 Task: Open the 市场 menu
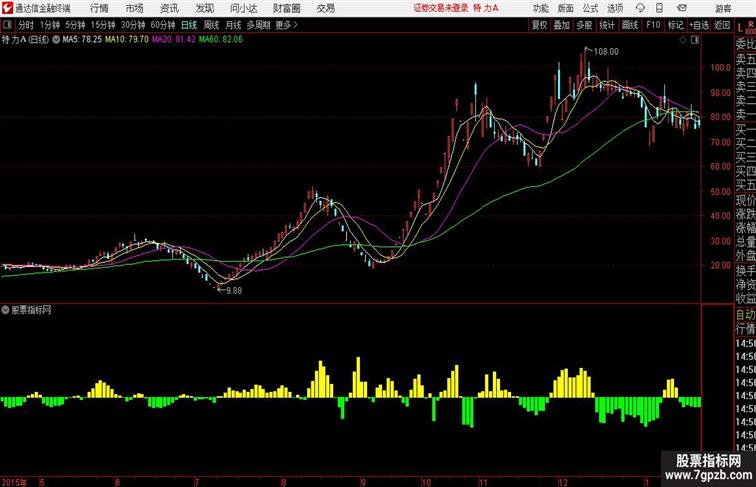tap(134, 8)
